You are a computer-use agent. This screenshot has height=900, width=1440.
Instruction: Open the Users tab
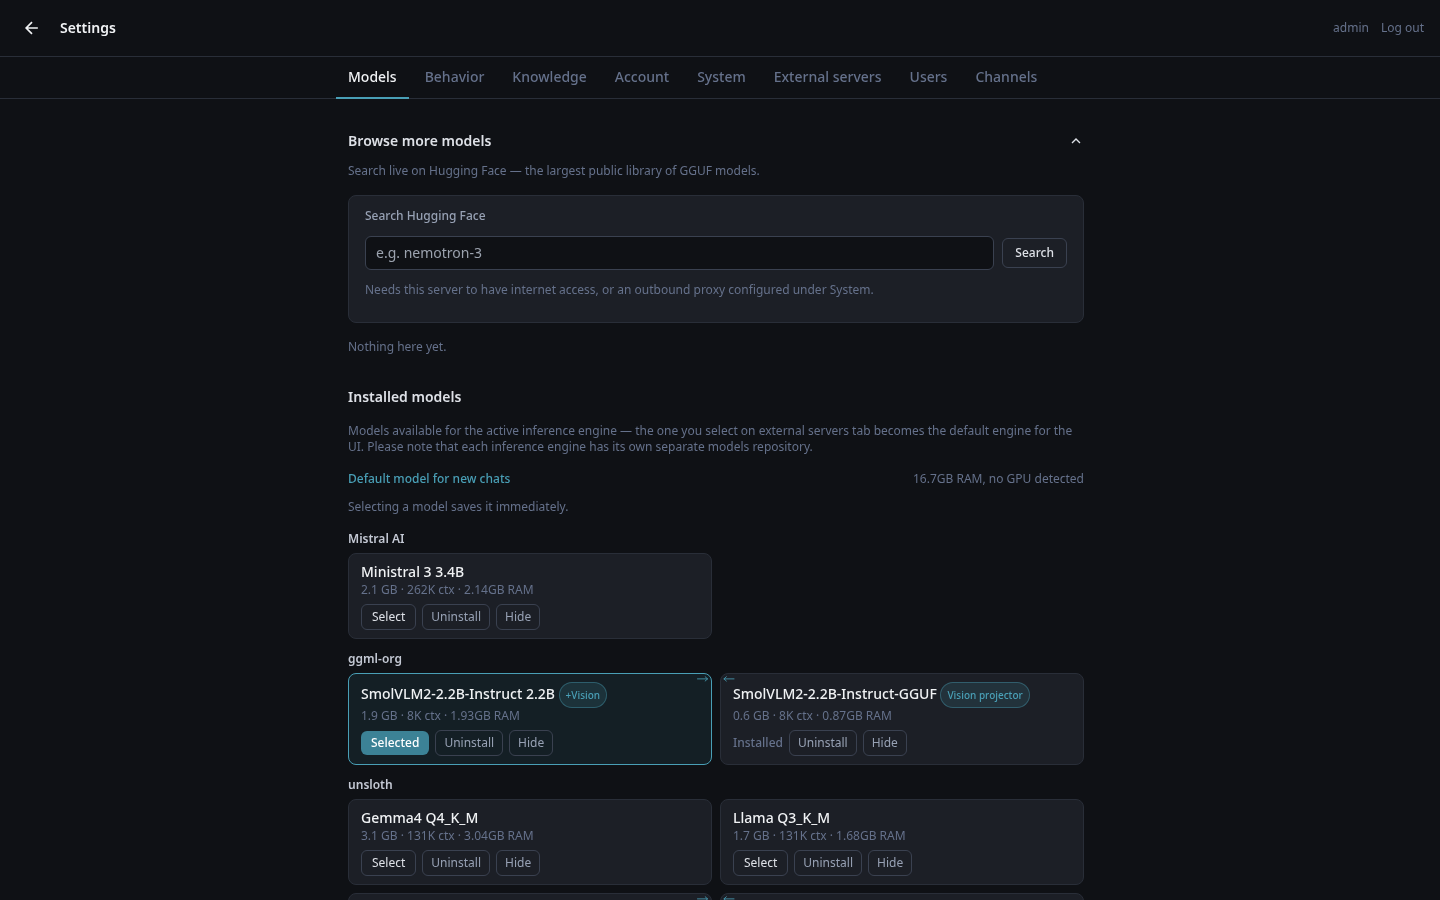(928, 77)
